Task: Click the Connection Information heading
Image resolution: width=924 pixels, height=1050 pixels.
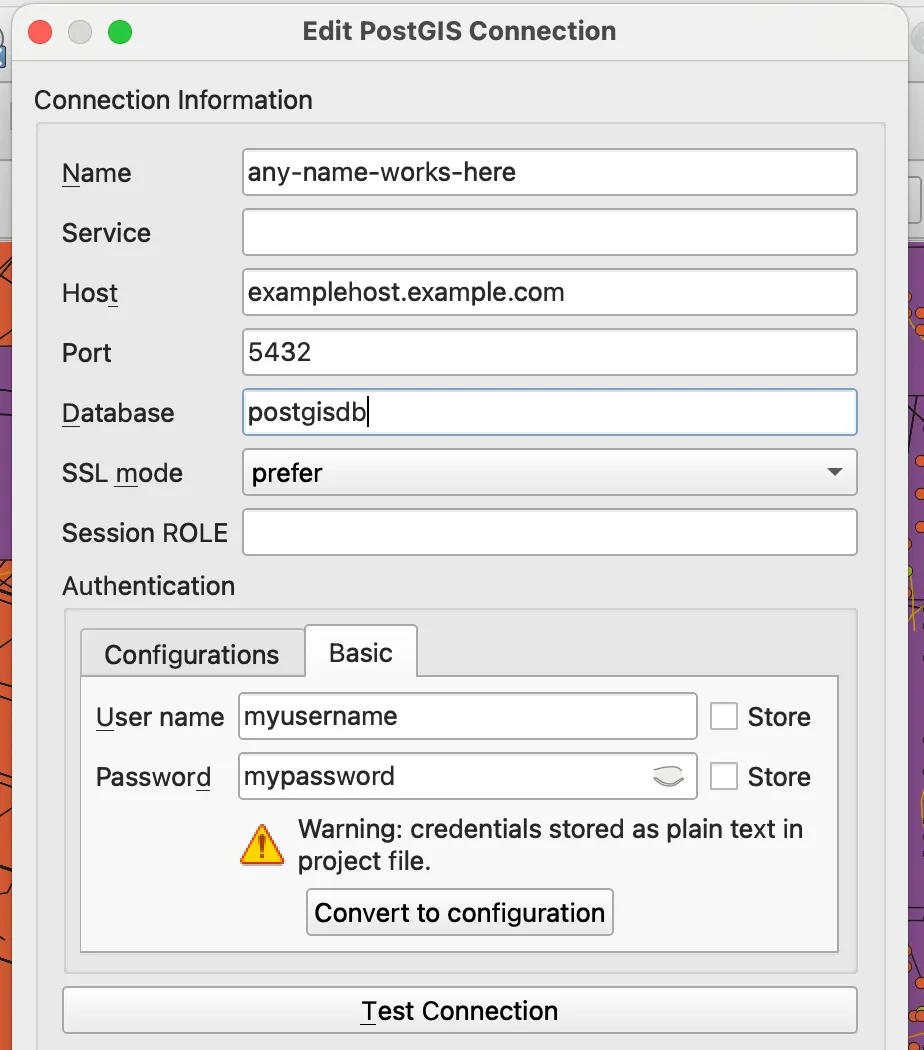Action: pyautogui.click(x=173, y=100)
